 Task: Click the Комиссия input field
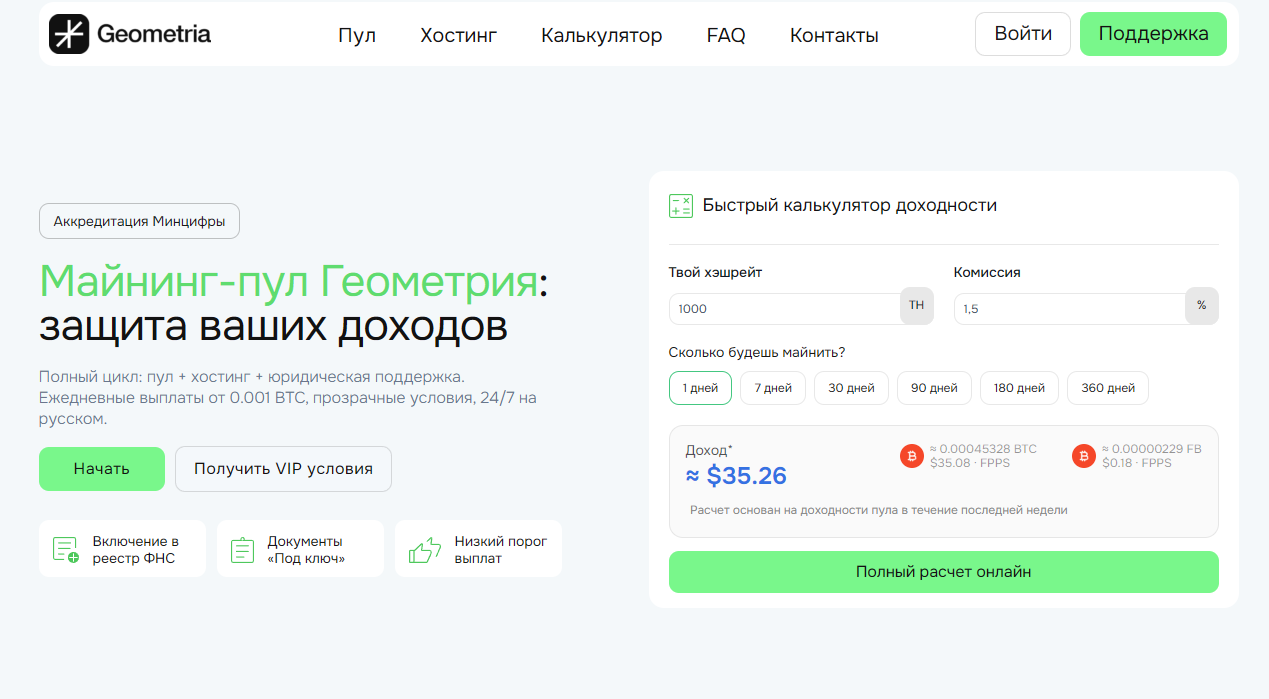point(1070,309)
